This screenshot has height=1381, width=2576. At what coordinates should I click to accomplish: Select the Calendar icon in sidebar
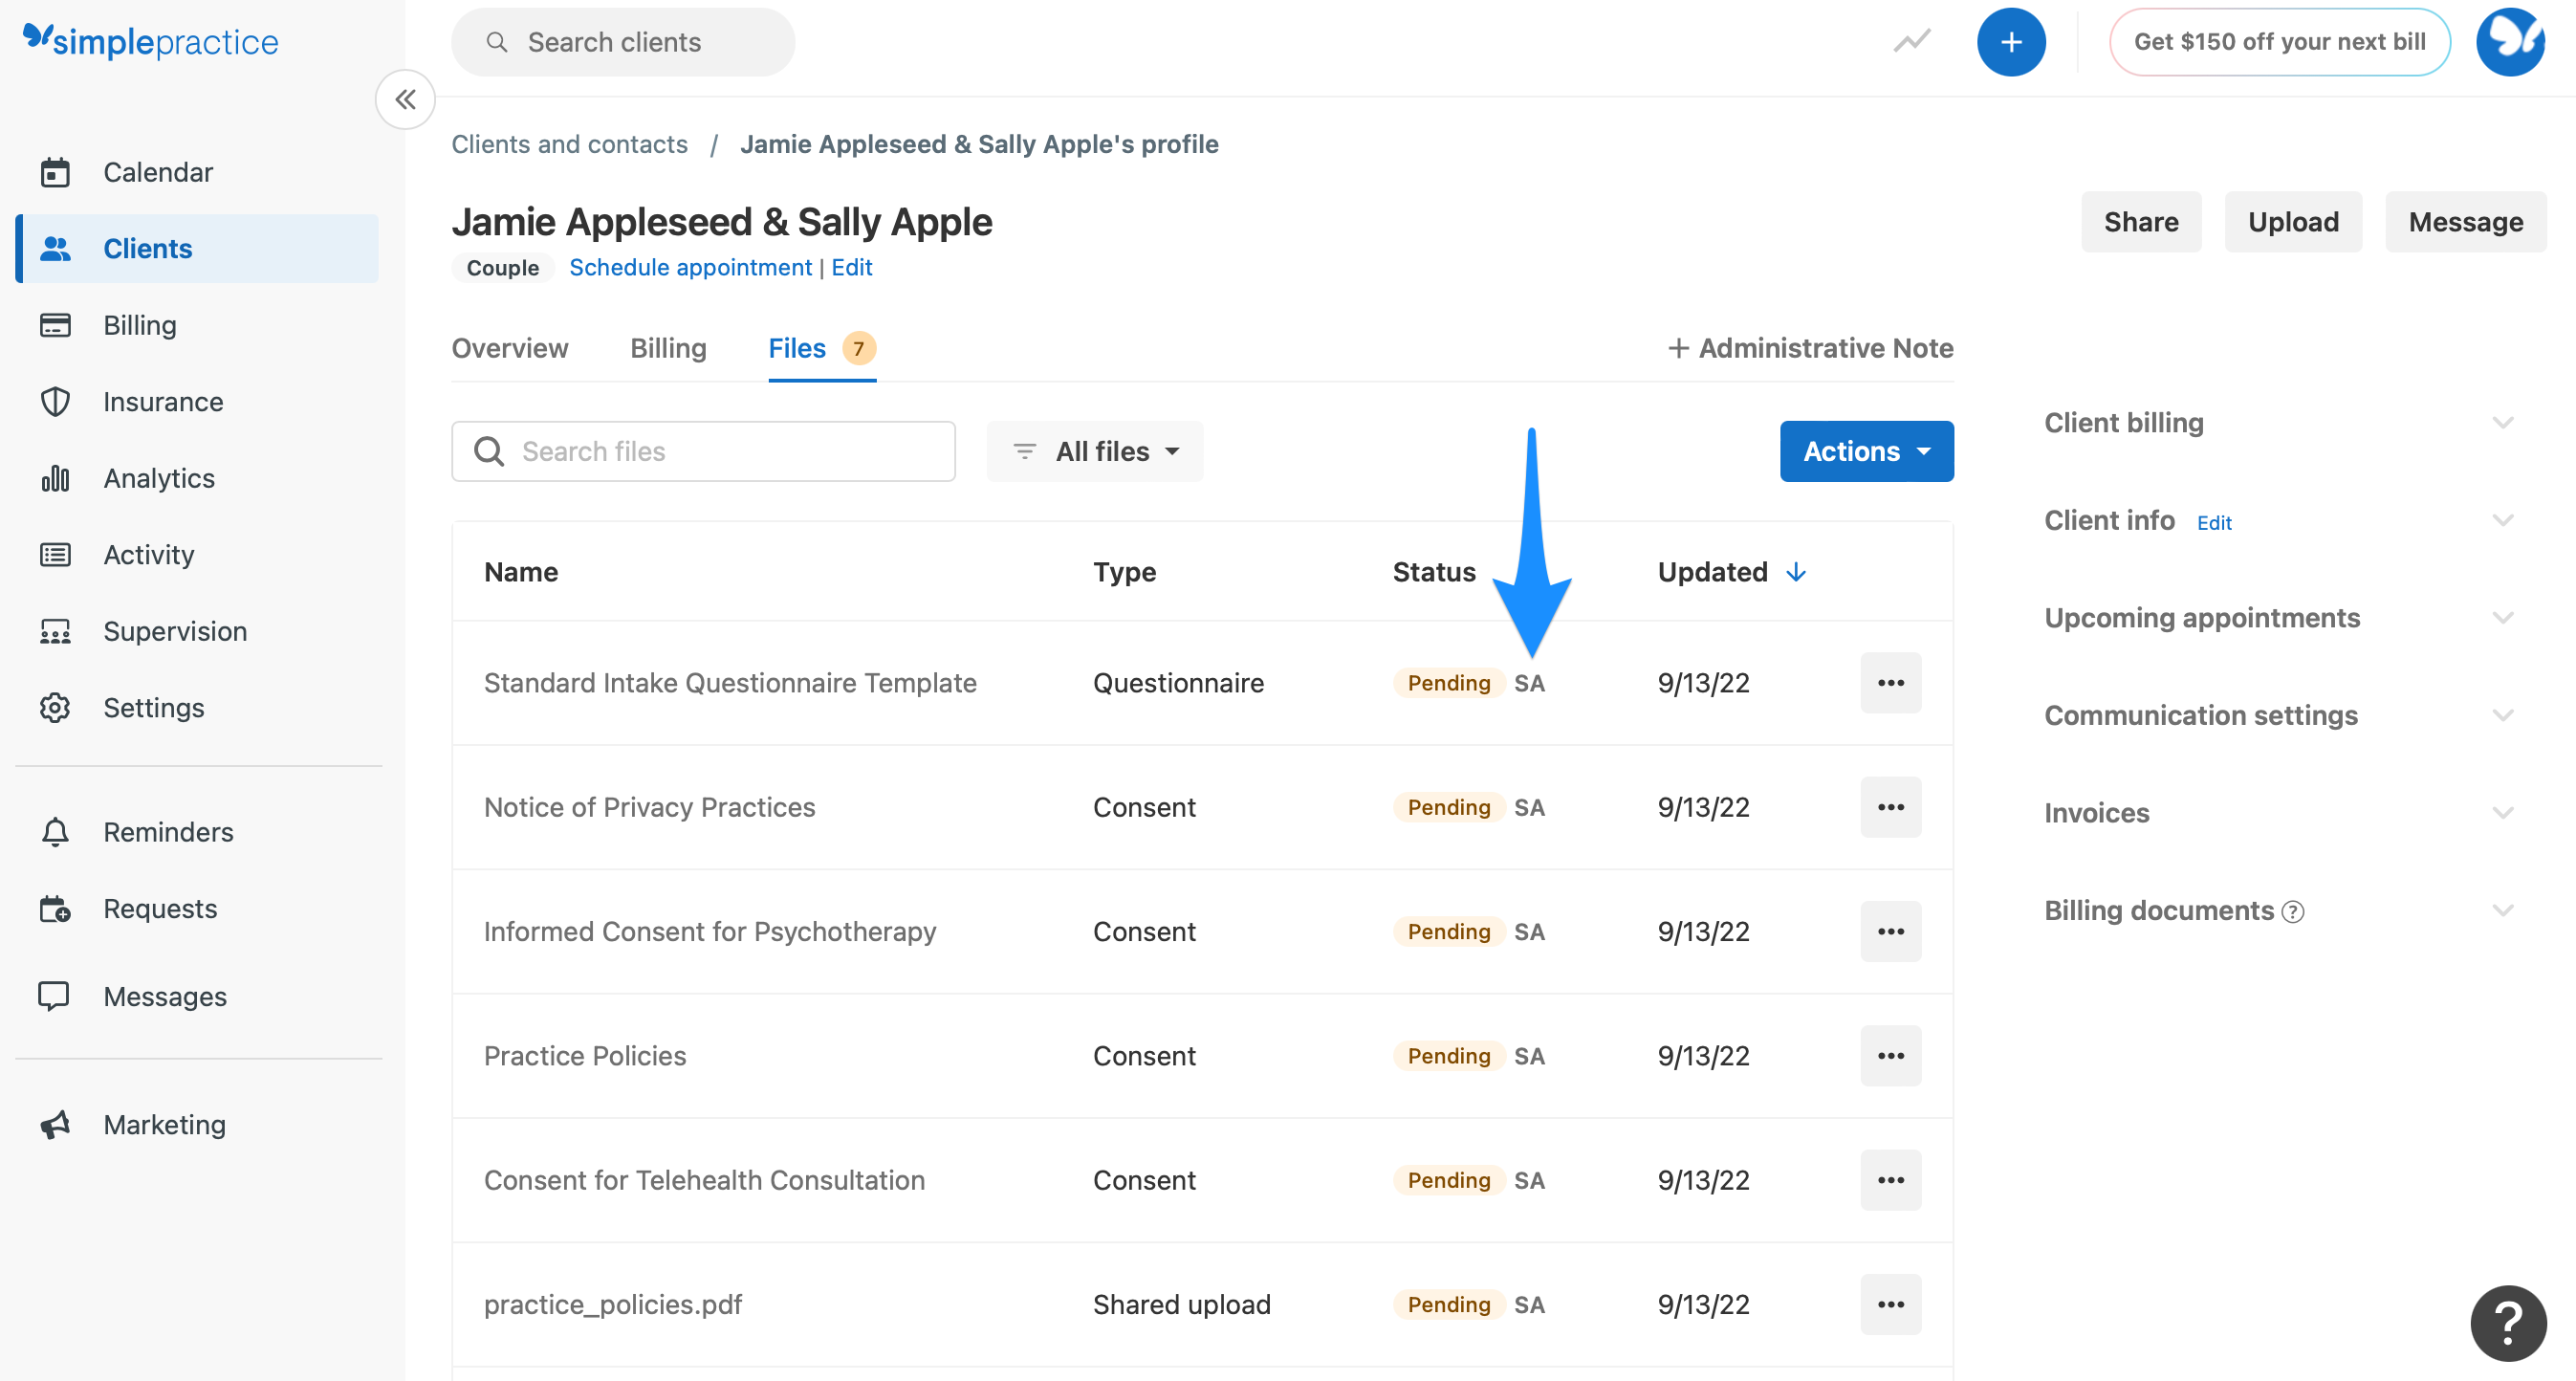tap(55, 171)
